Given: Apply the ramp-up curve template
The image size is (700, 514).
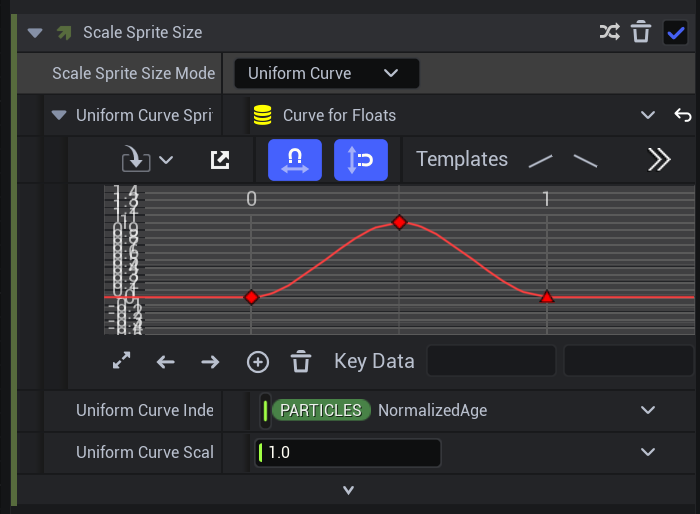Looking at the screenshot, I should [x=541, y=160].
